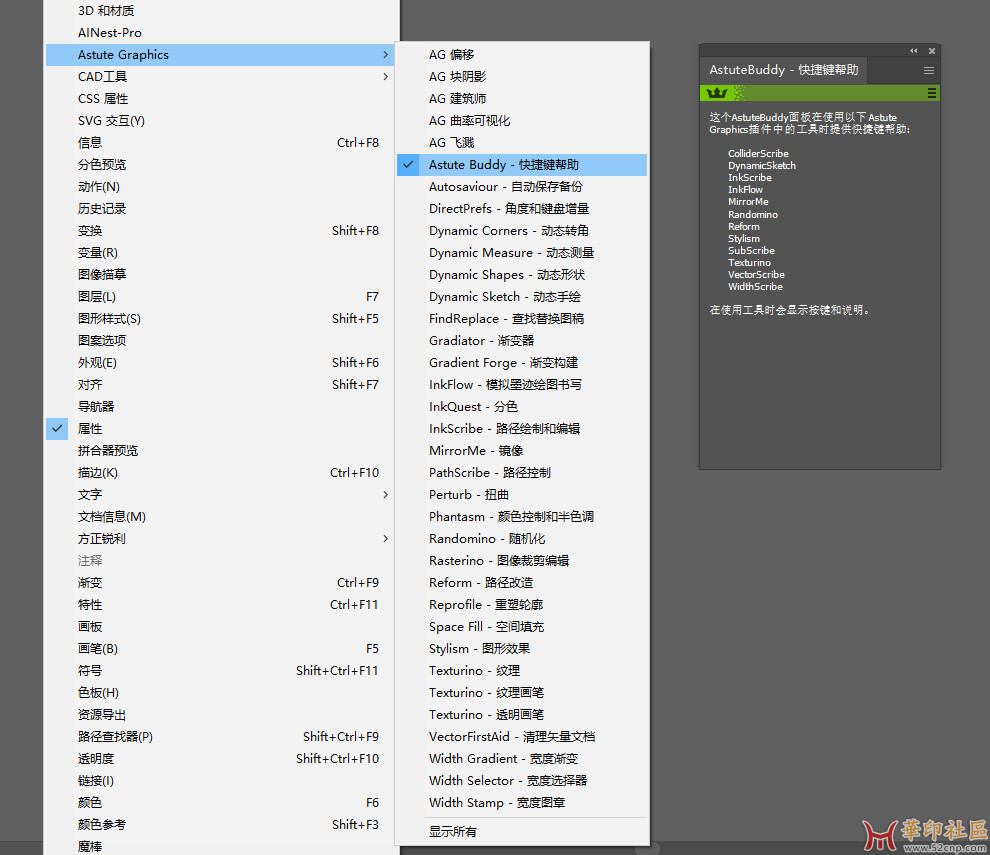
Task: Open Dynamic Shapes - 动态形状 panel
Action: 522,275
